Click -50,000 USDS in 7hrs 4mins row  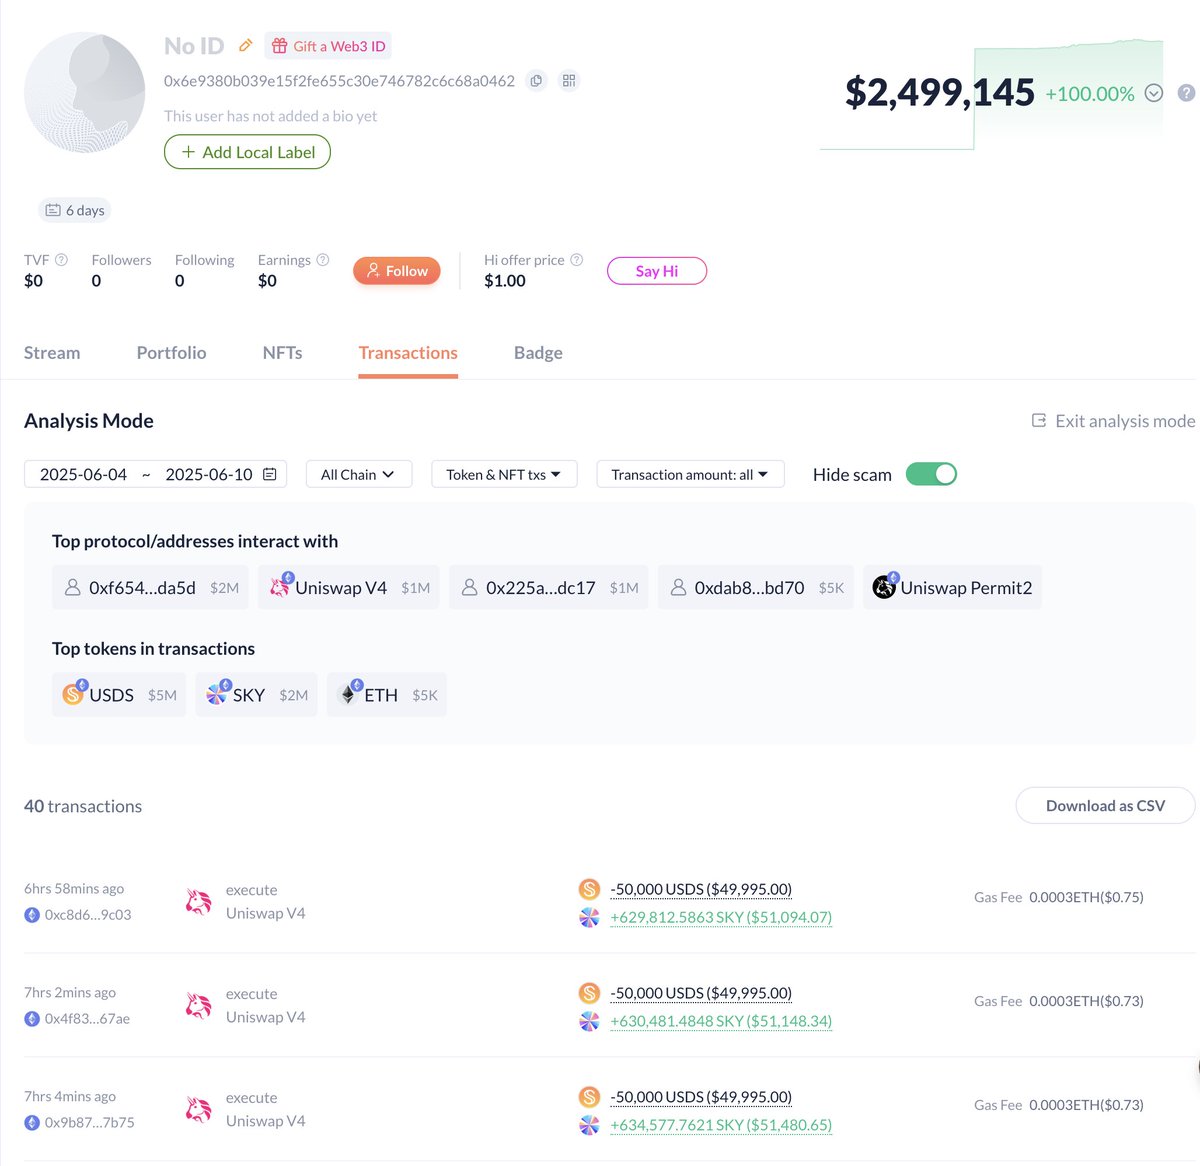pos(701,1097)
